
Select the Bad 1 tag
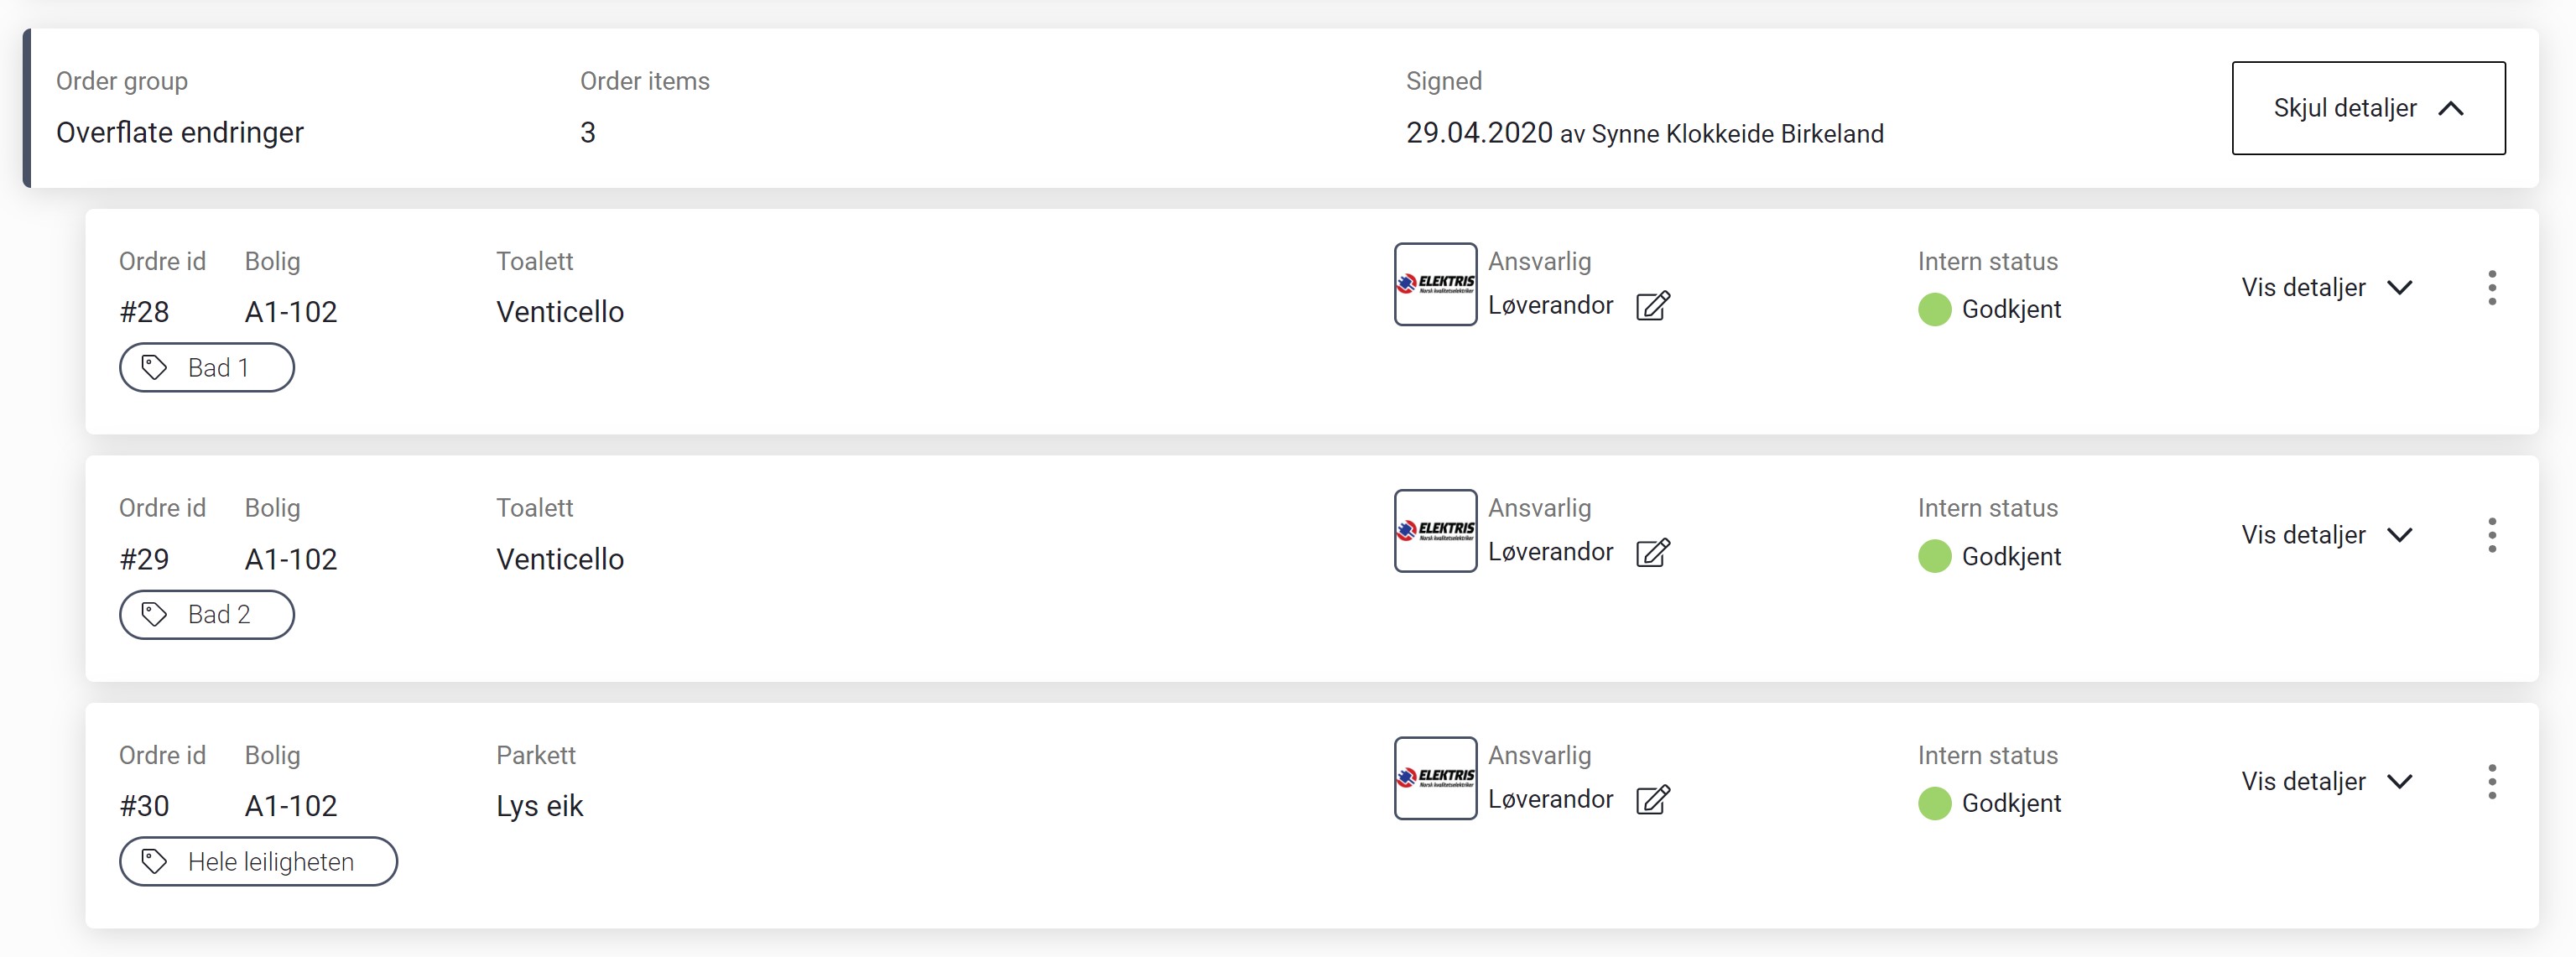point(207,368)
